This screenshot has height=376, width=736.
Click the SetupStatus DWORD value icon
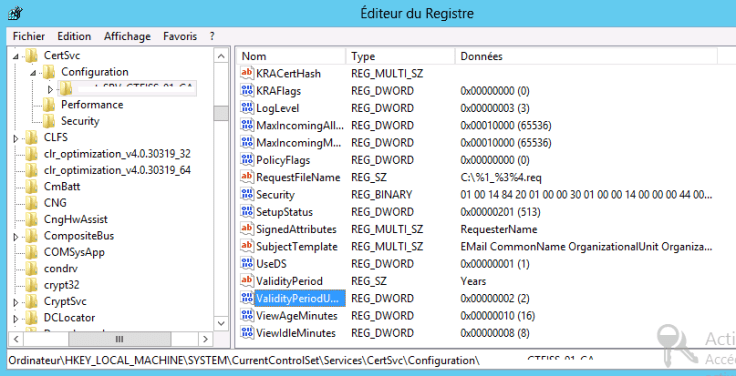tap(246, 212)
